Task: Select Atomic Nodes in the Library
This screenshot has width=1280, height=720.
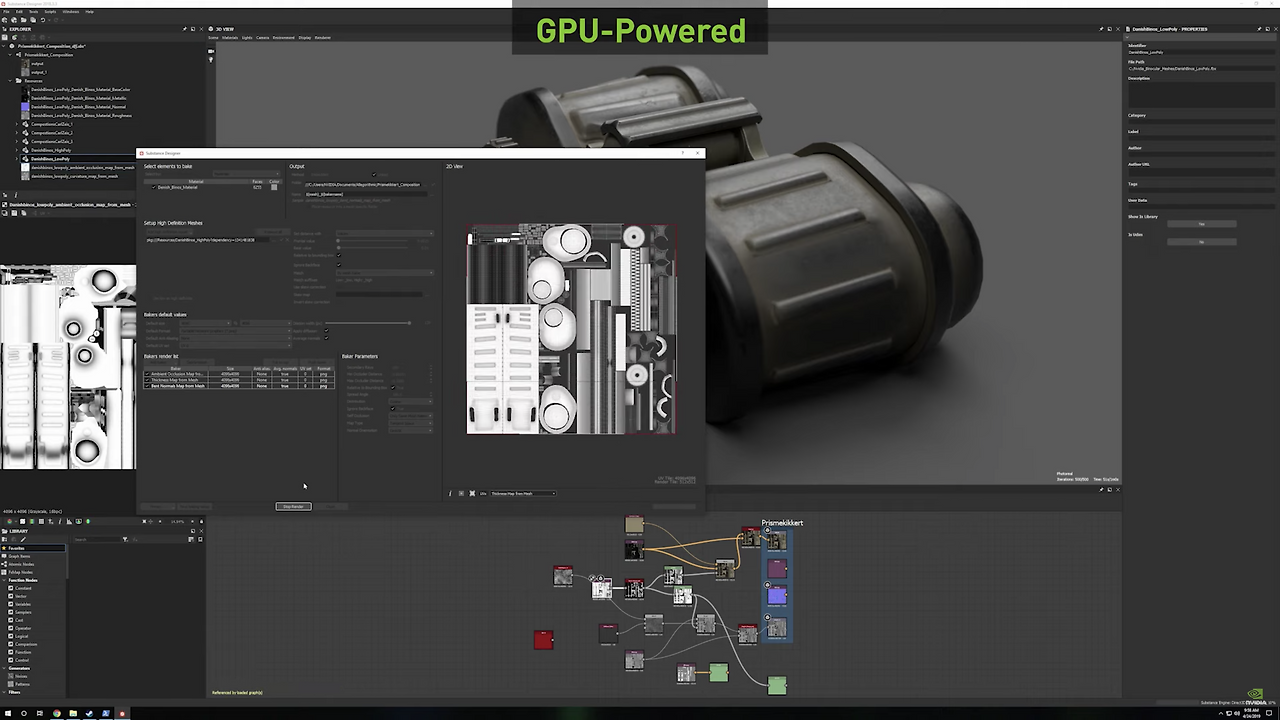Action: click(21, 564)
